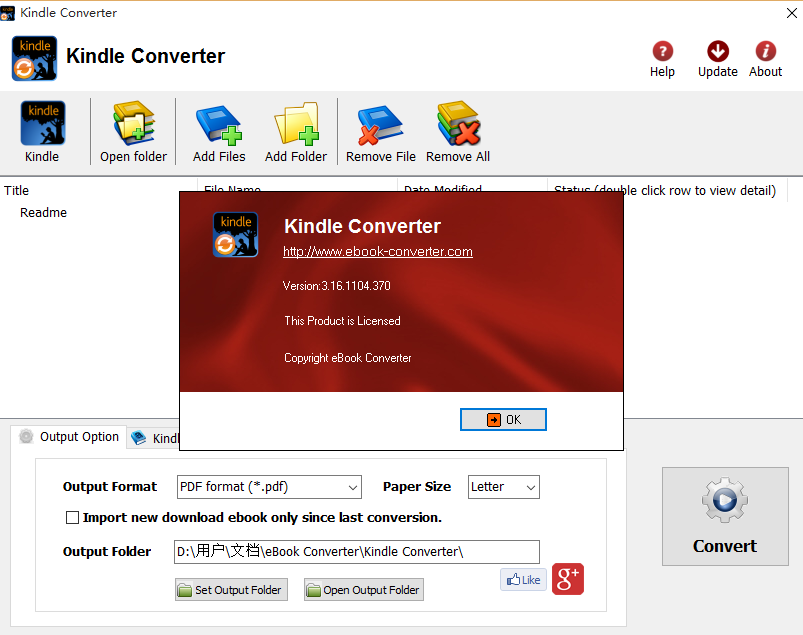Click the Convert button
This screenshot has height=635, width=803.
(725, 516)
